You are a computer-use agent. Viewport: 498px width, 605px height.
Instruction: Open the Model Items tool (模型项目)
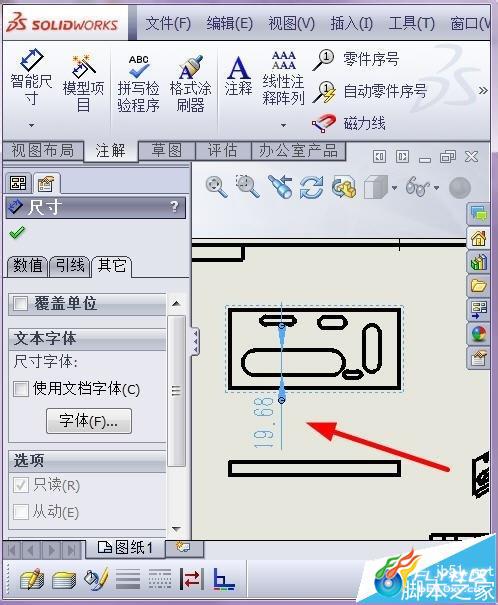coord(83,83)
